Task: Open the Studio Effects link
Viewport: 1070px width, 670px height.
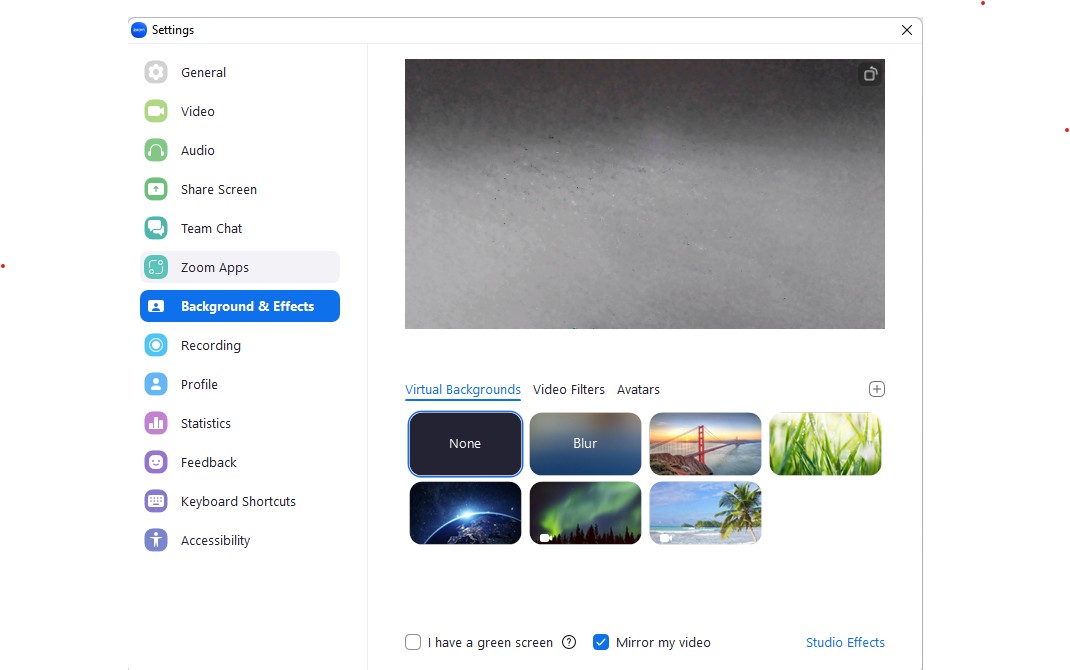Action: tap(845, 642)
